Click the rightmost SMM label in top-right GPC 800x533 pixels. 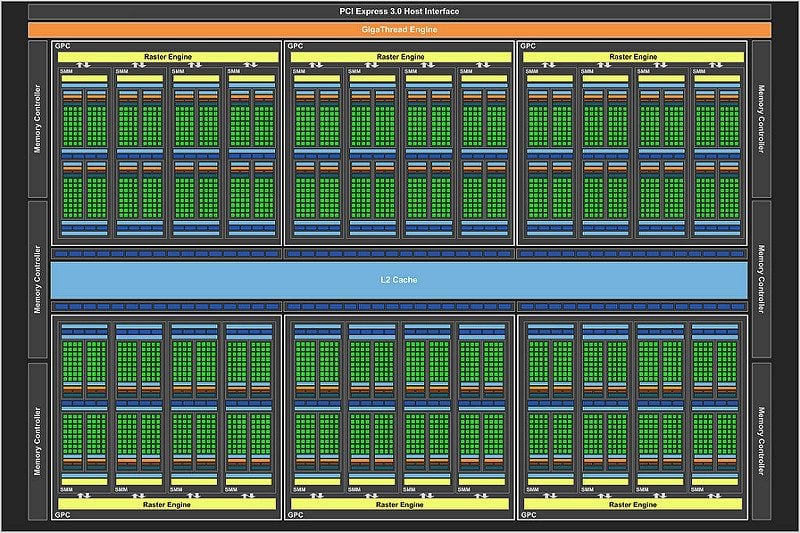(699, 71)
